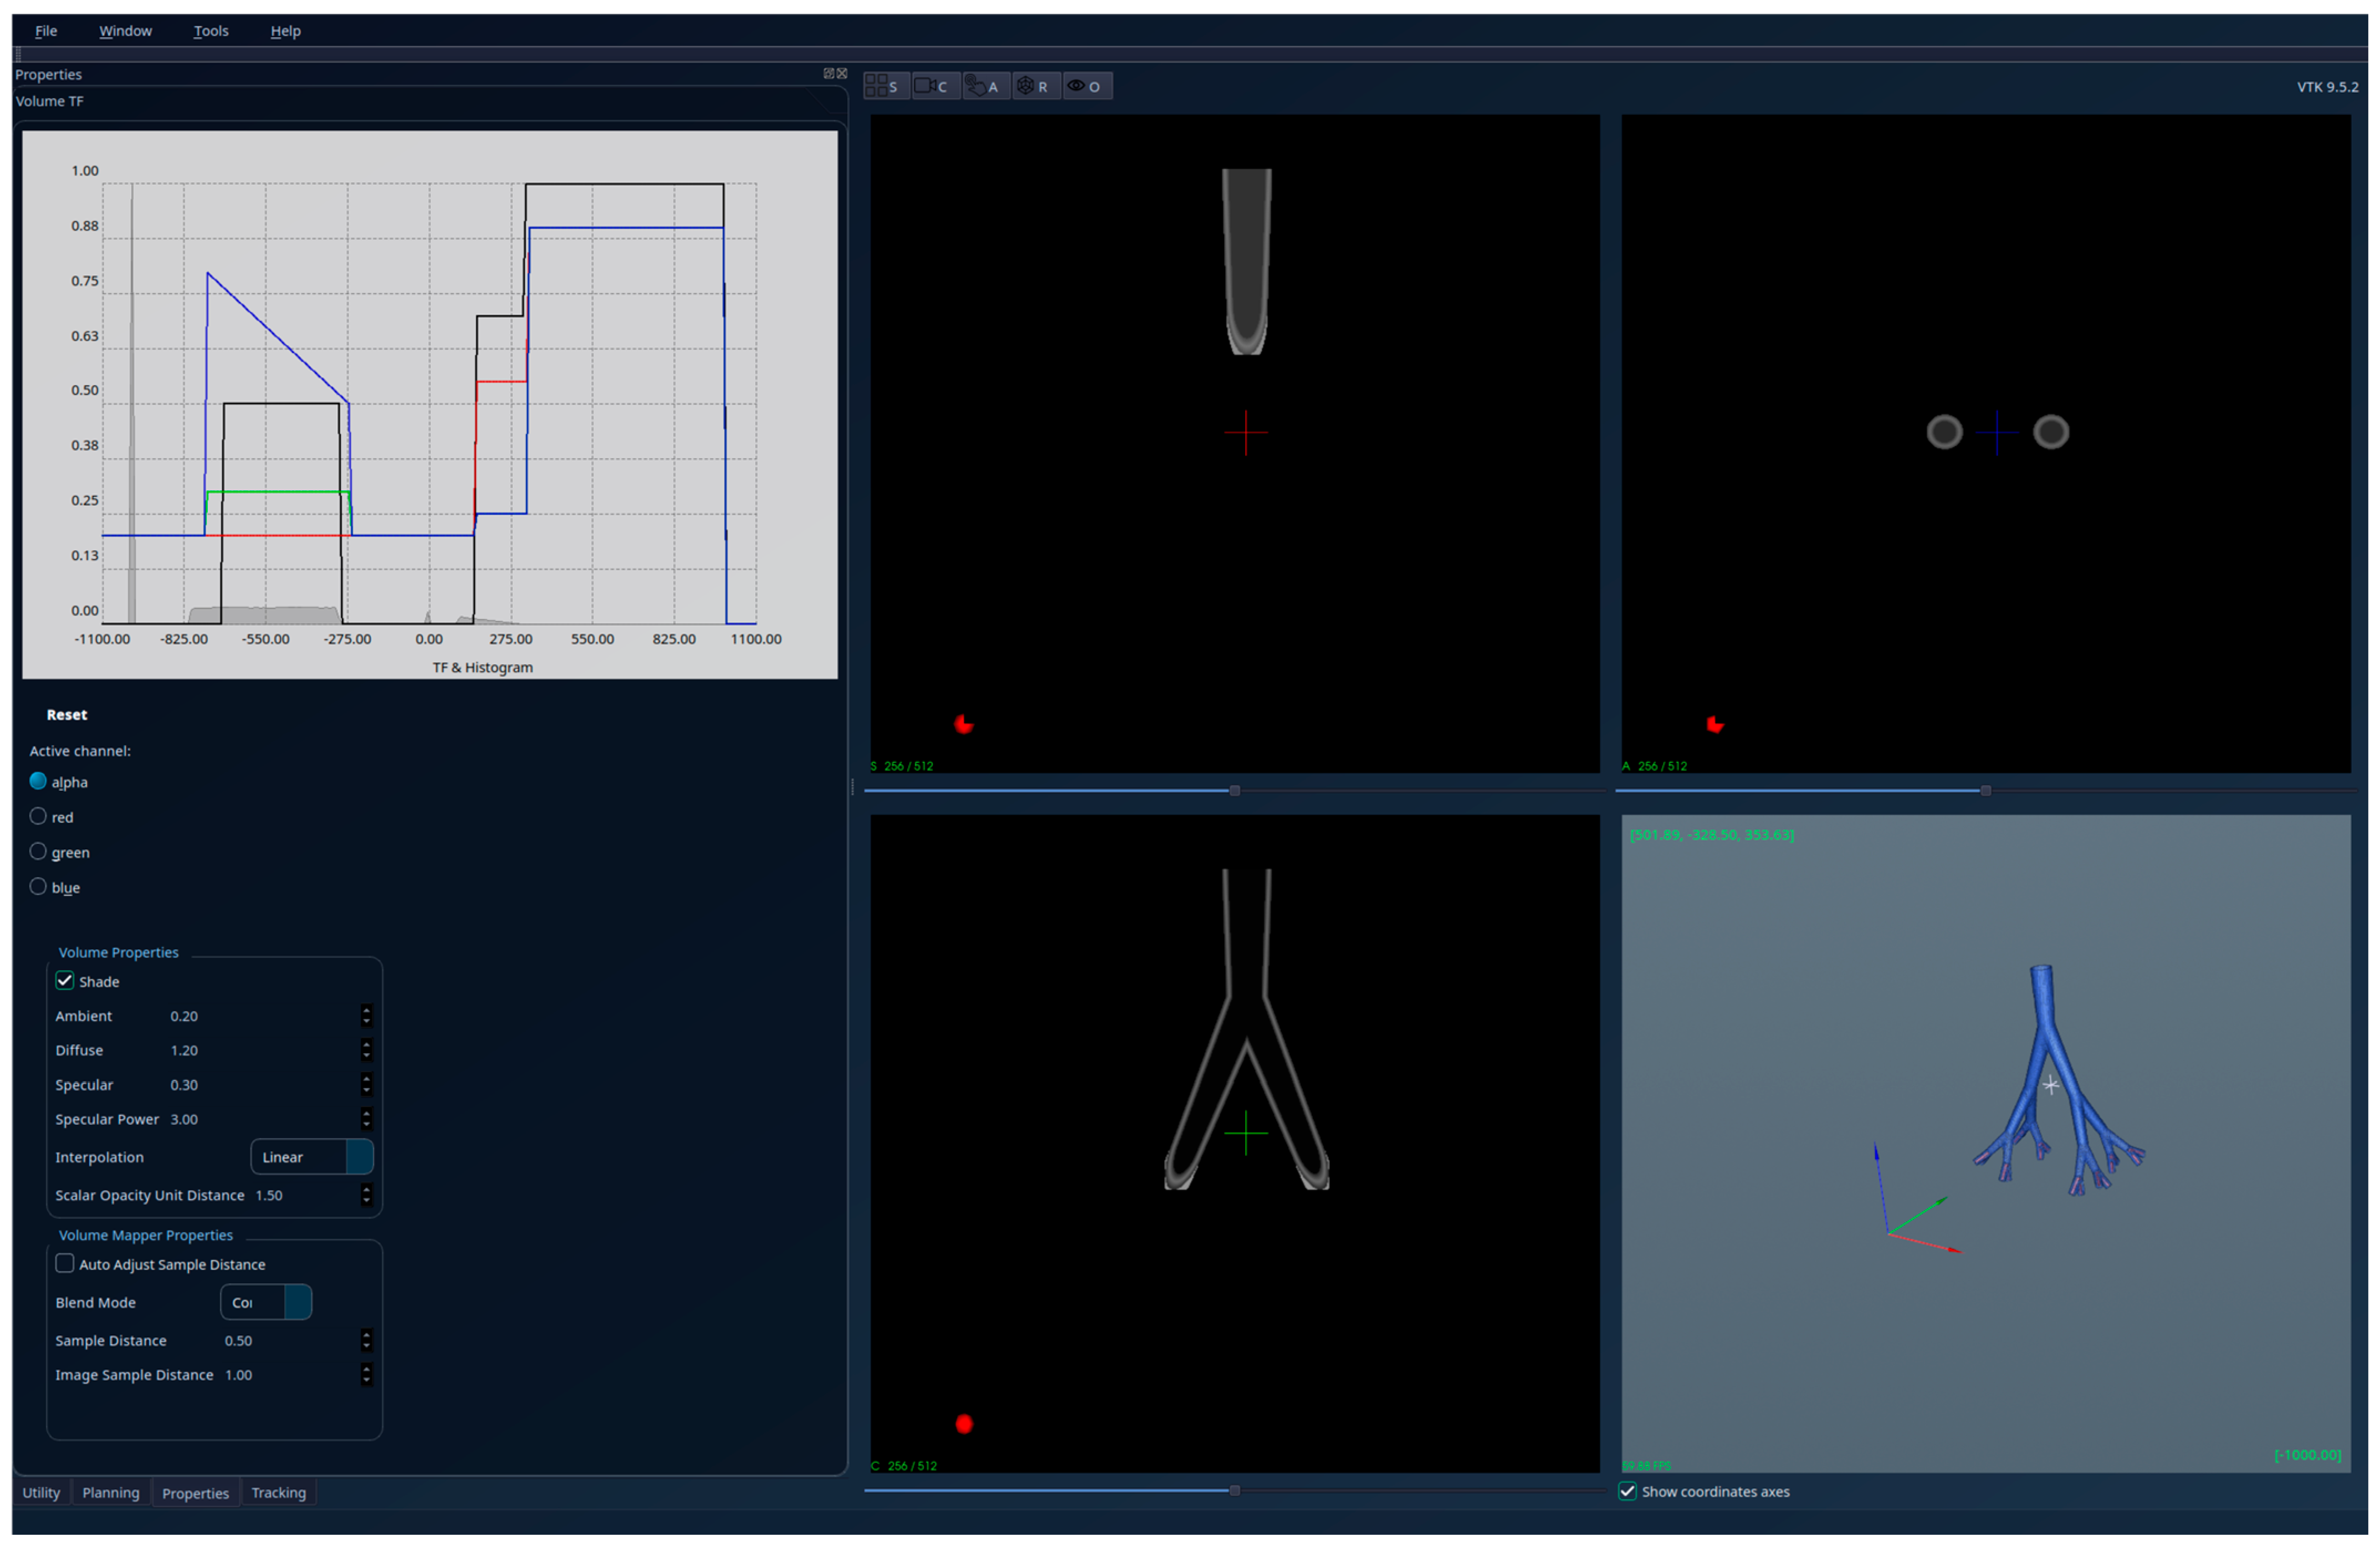Select the red active channel
The width and height of the screenshot is (2380, 1553).
(x=38, y=816)
